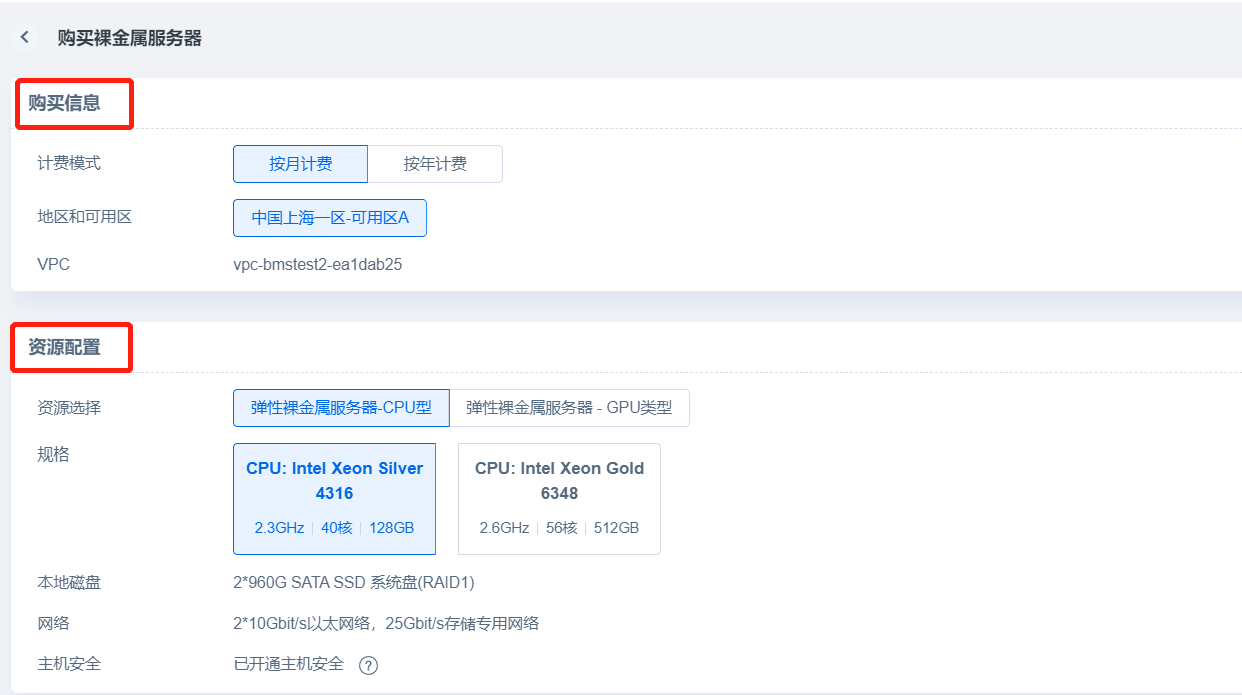Screen dimensions: 1242x695
Task: Click the 购买裸金属服务器 page title
Action: pos(130,38)
